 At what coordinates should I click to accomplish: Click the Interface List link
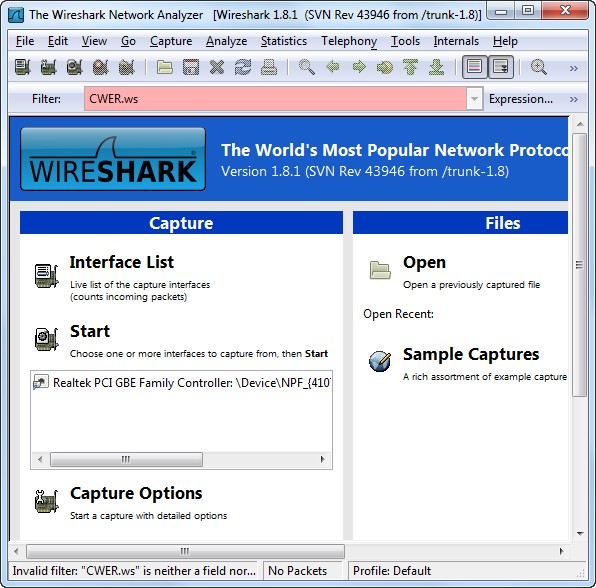coord(122,262)
